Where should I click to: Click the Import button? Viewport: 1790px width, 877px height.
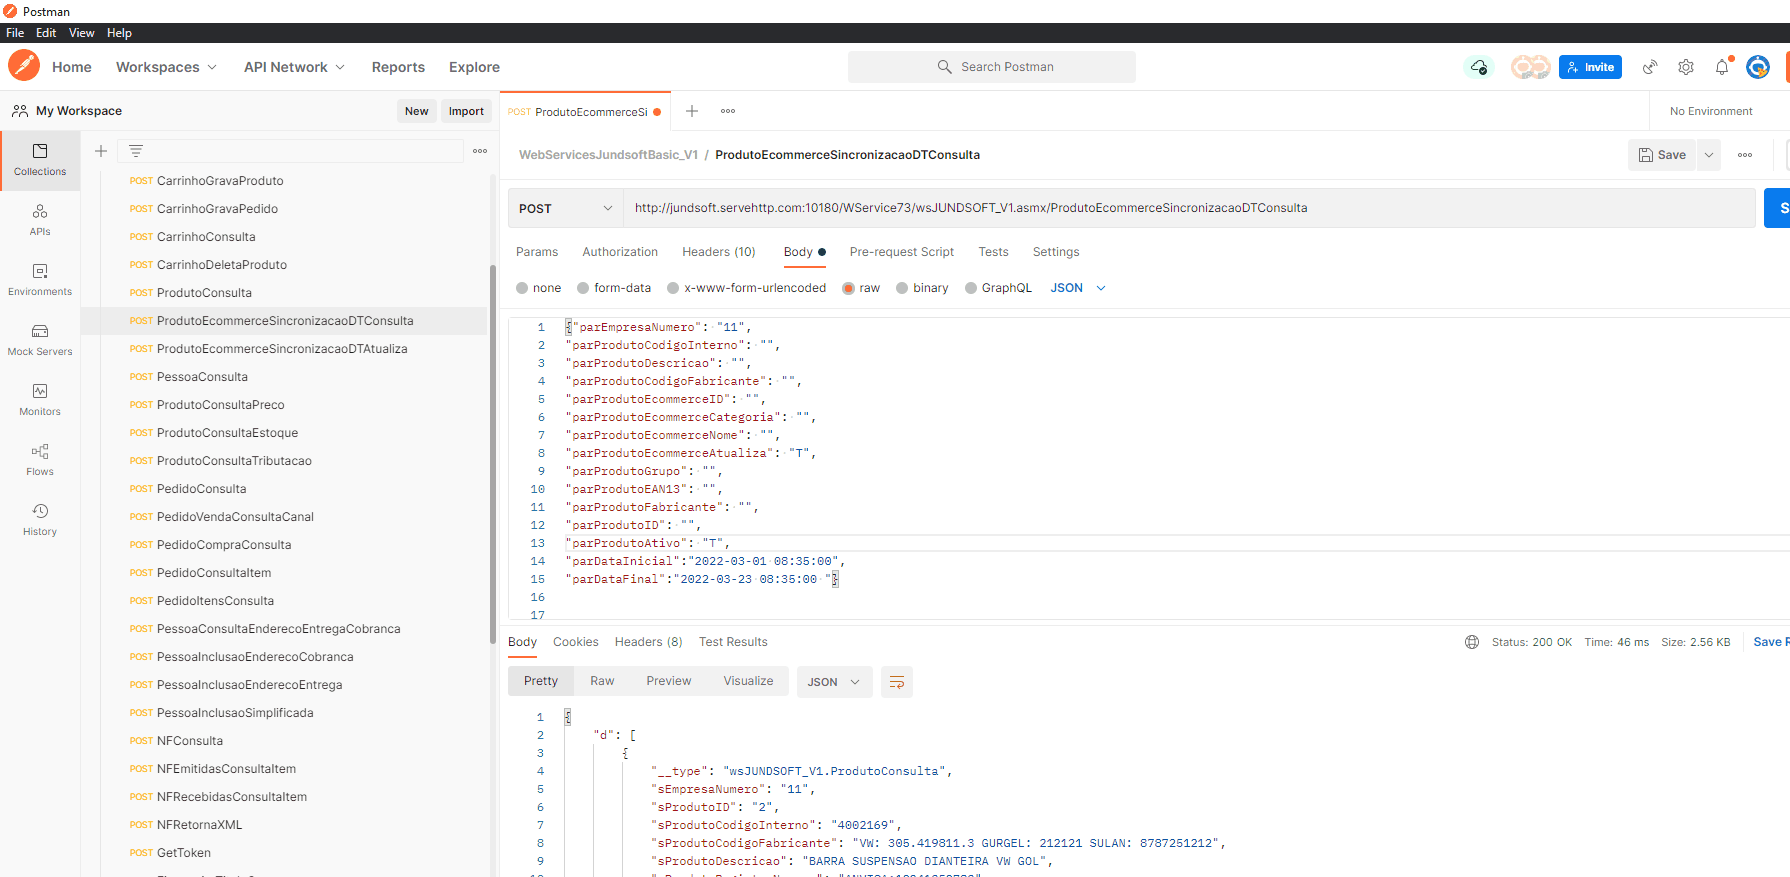tap(466, 111)
